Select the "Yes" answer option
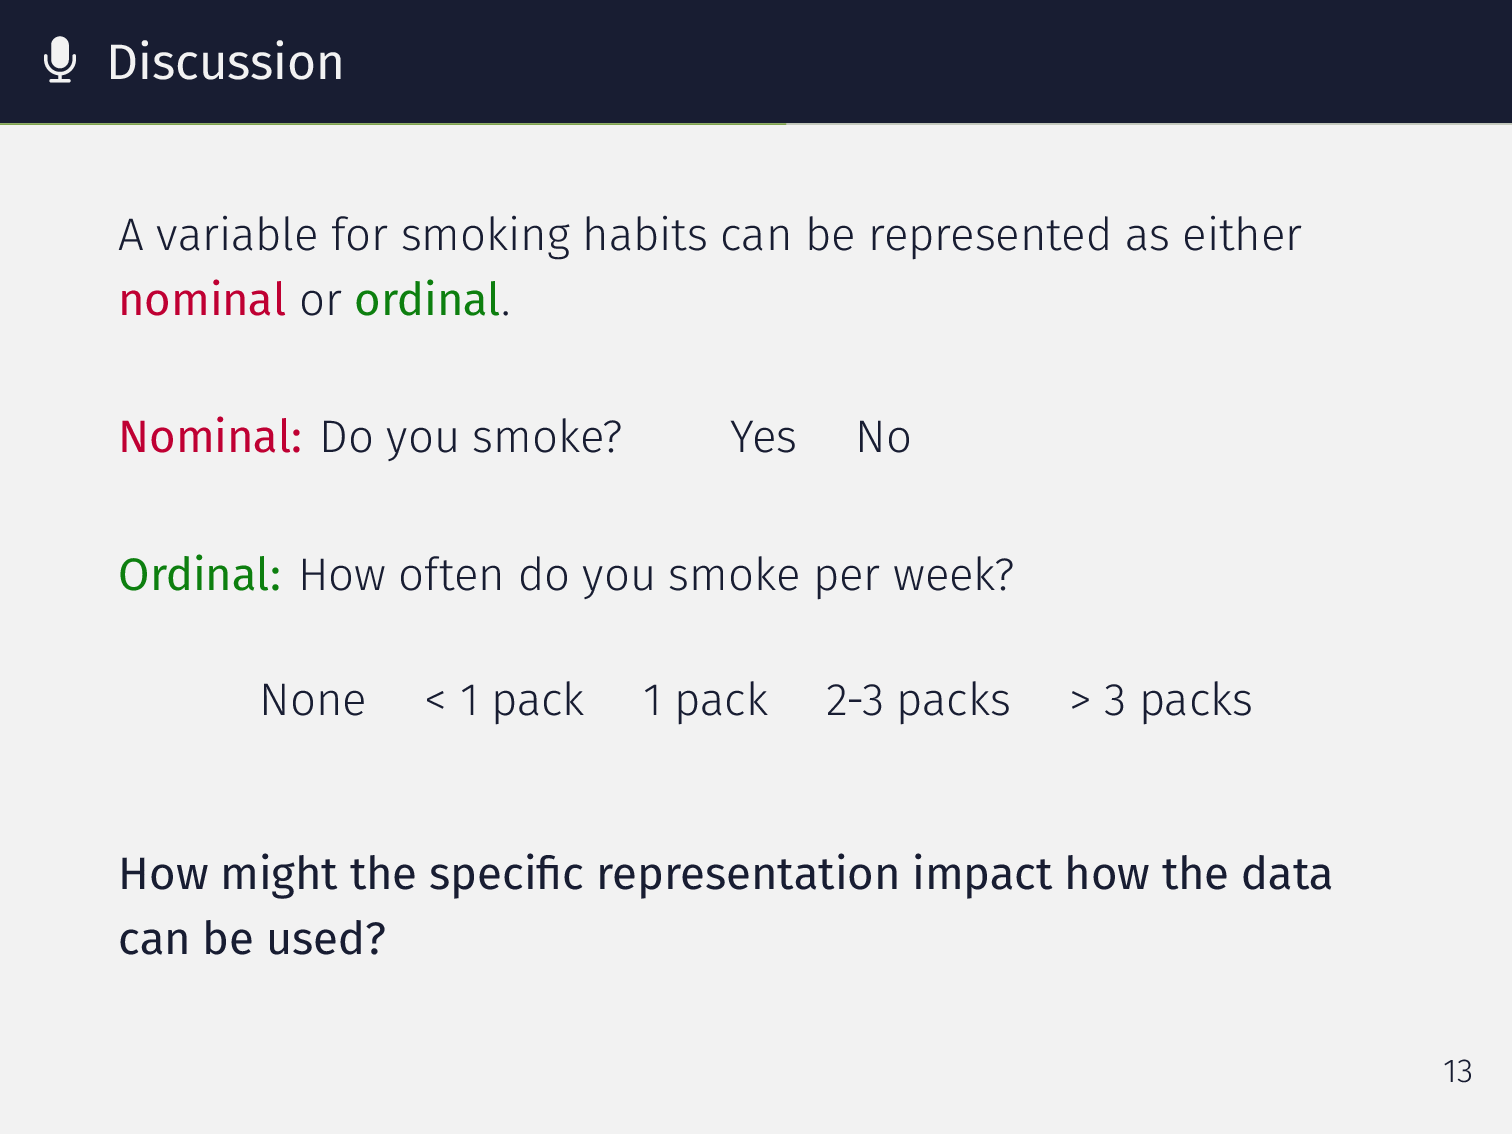 (x=763, y=437)
